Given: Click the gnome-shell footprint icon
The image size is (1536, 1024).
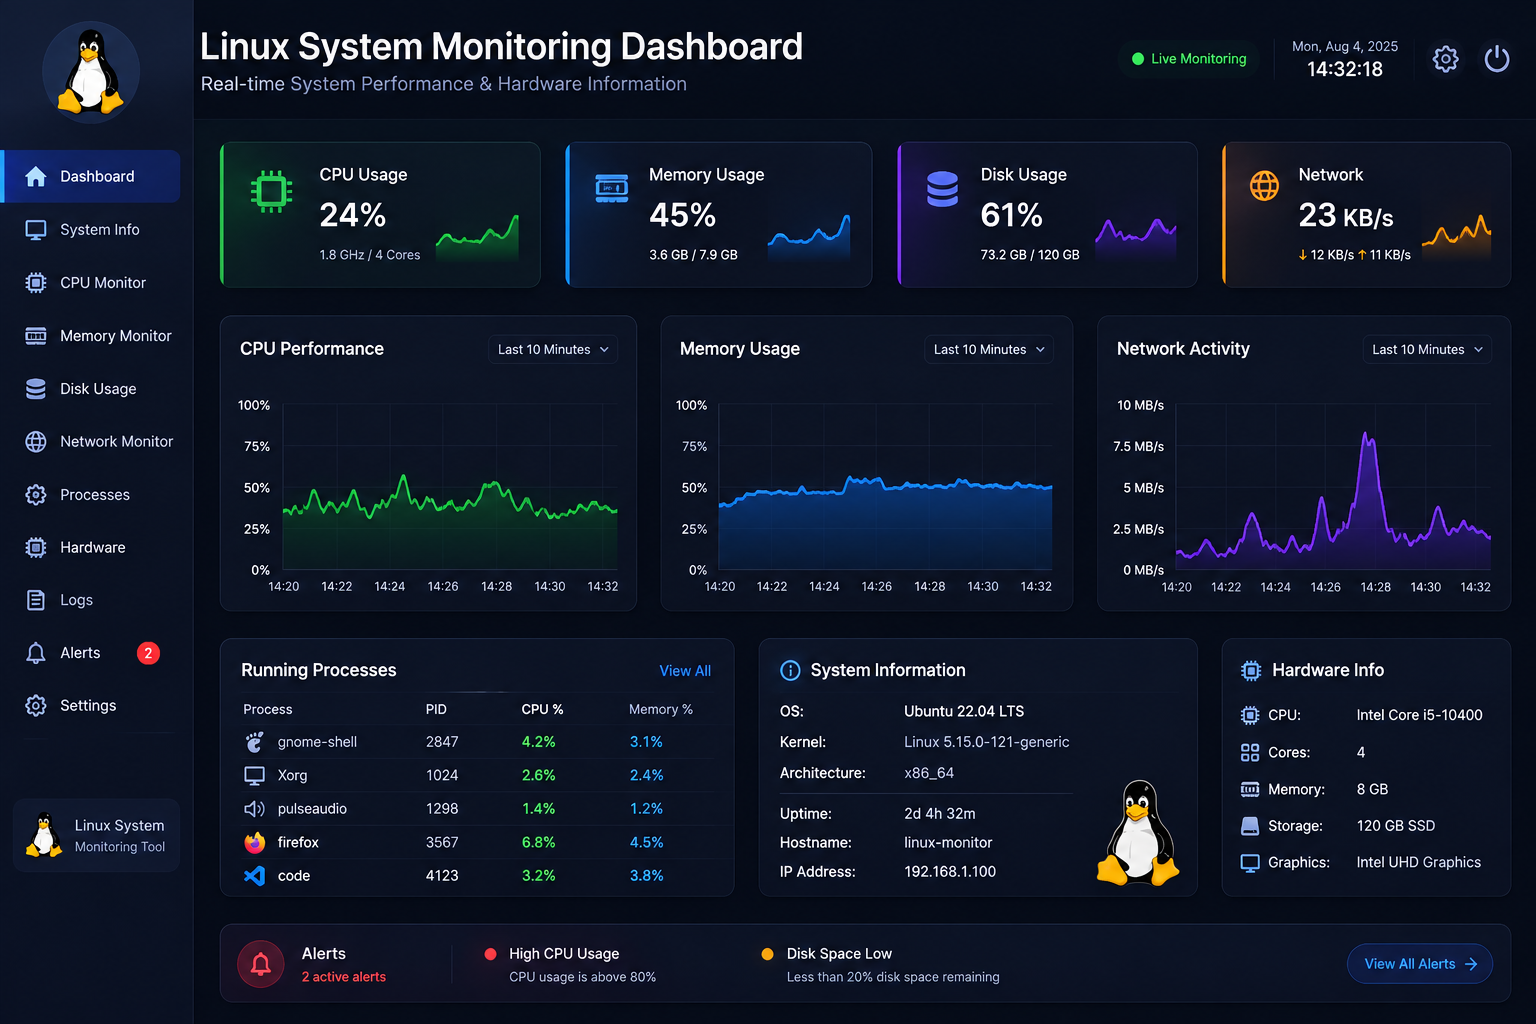Looking at the screenshot, I should 255,742.
